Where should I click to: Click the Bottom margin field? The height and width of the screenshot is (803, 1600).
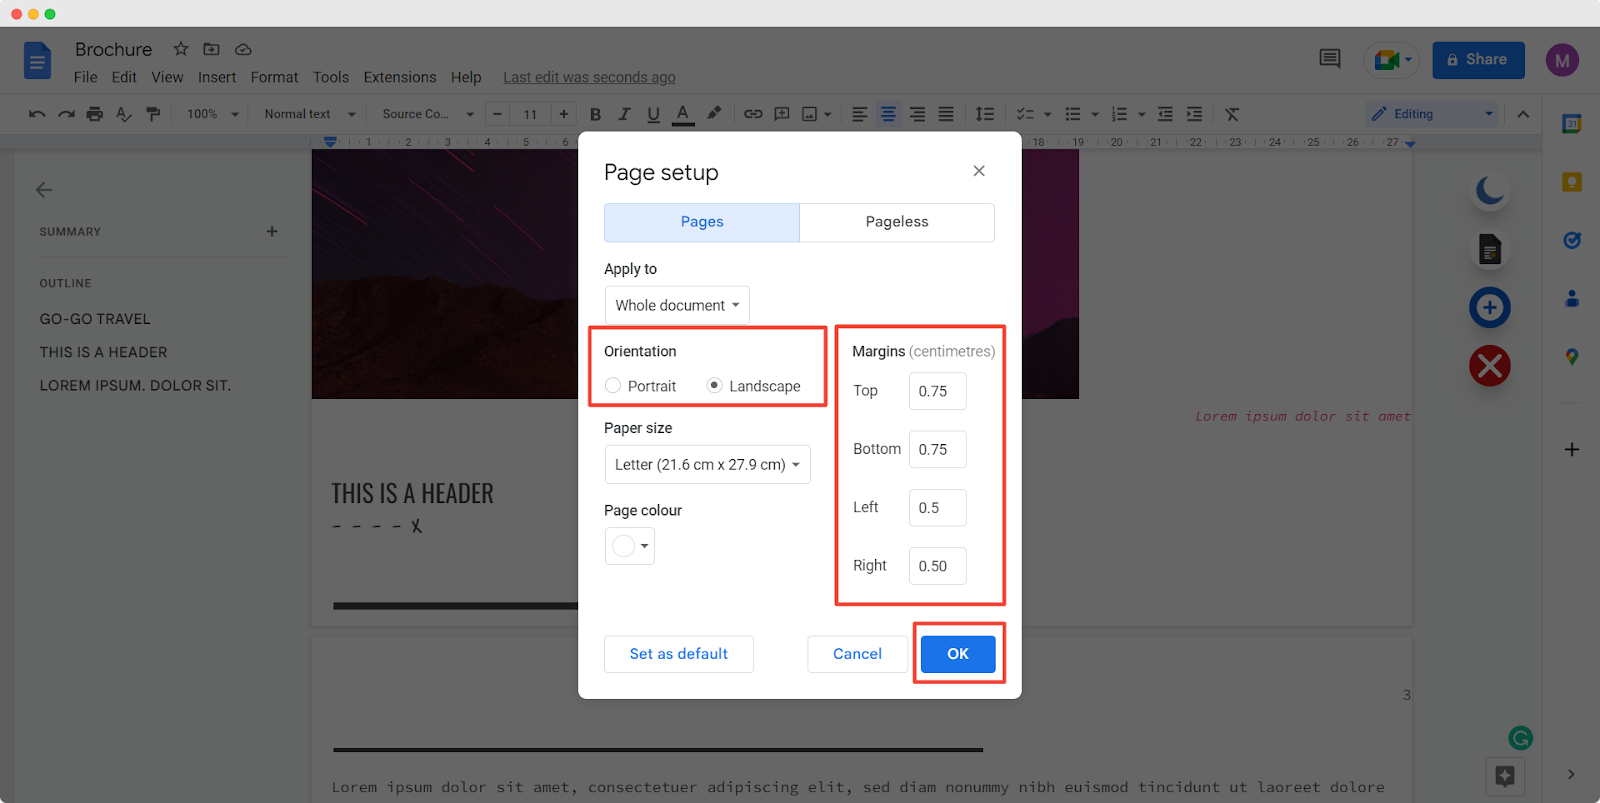(x=938, y=449)
